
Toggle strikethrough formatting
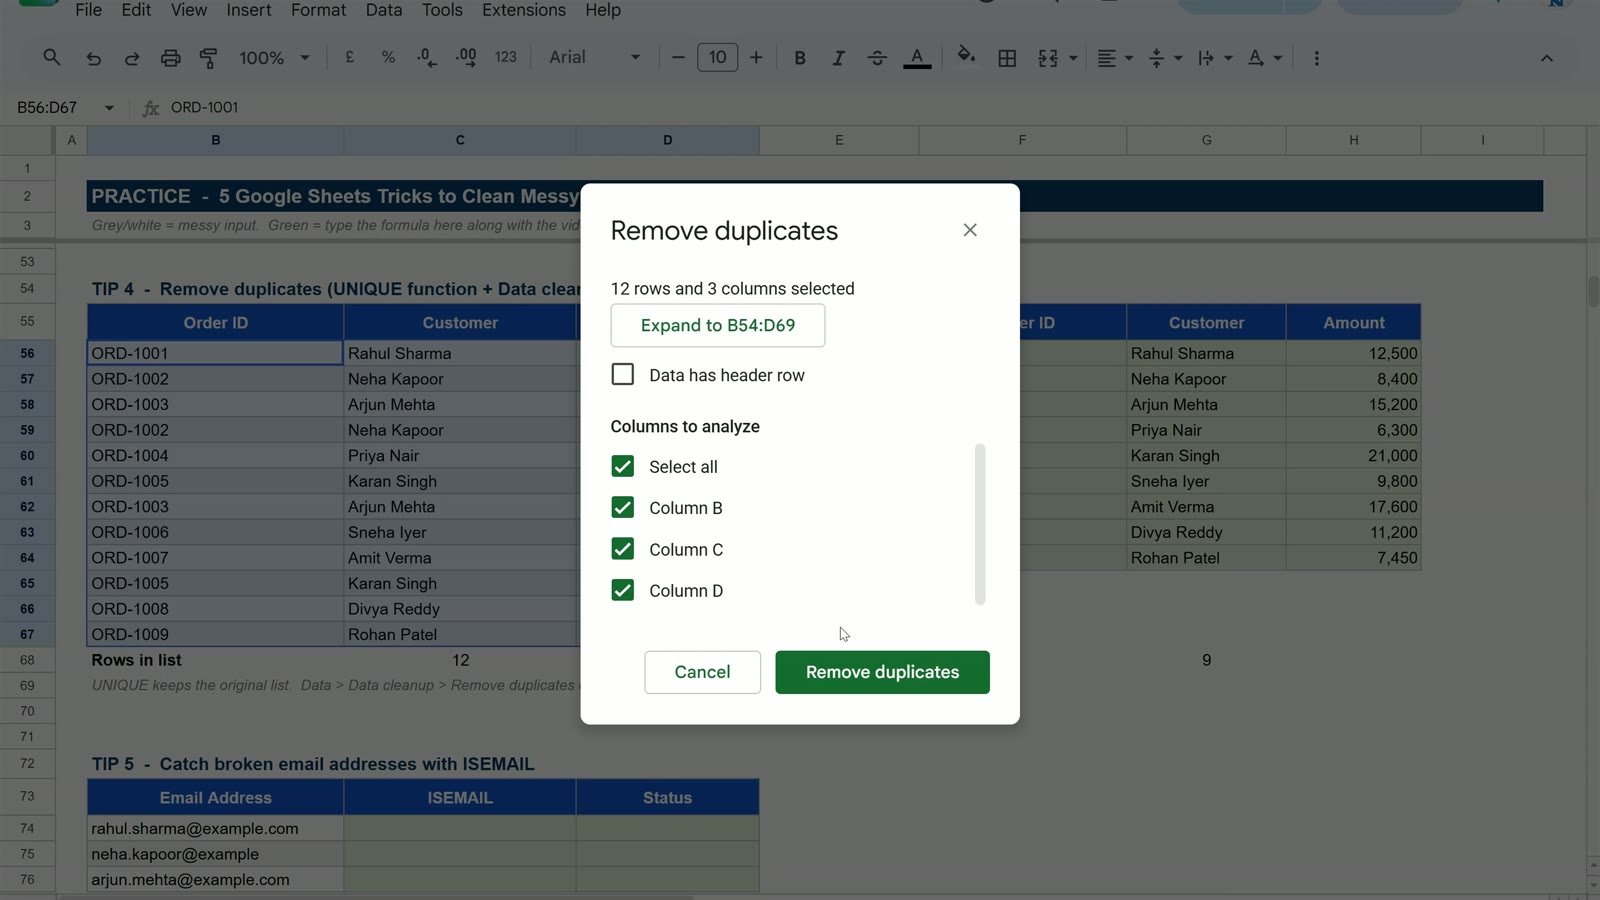tap(877, 58)
